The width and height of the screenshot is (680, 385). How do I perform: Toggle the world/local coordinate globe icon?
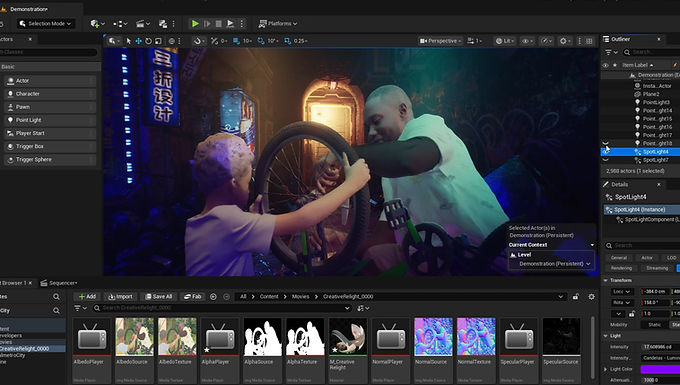pos(172,41)
